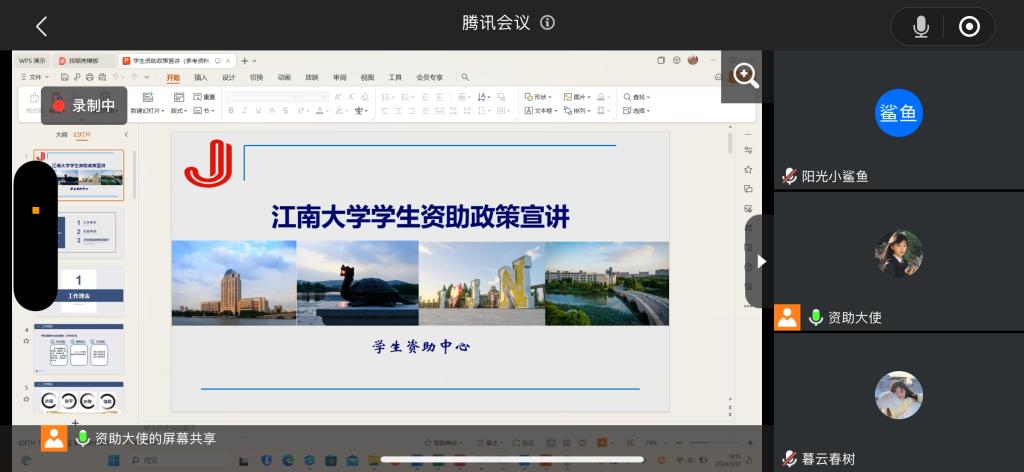Click 资助大使 participant's profile photo
Viewport: 1024px width, 472px height.
coord(898,253)
